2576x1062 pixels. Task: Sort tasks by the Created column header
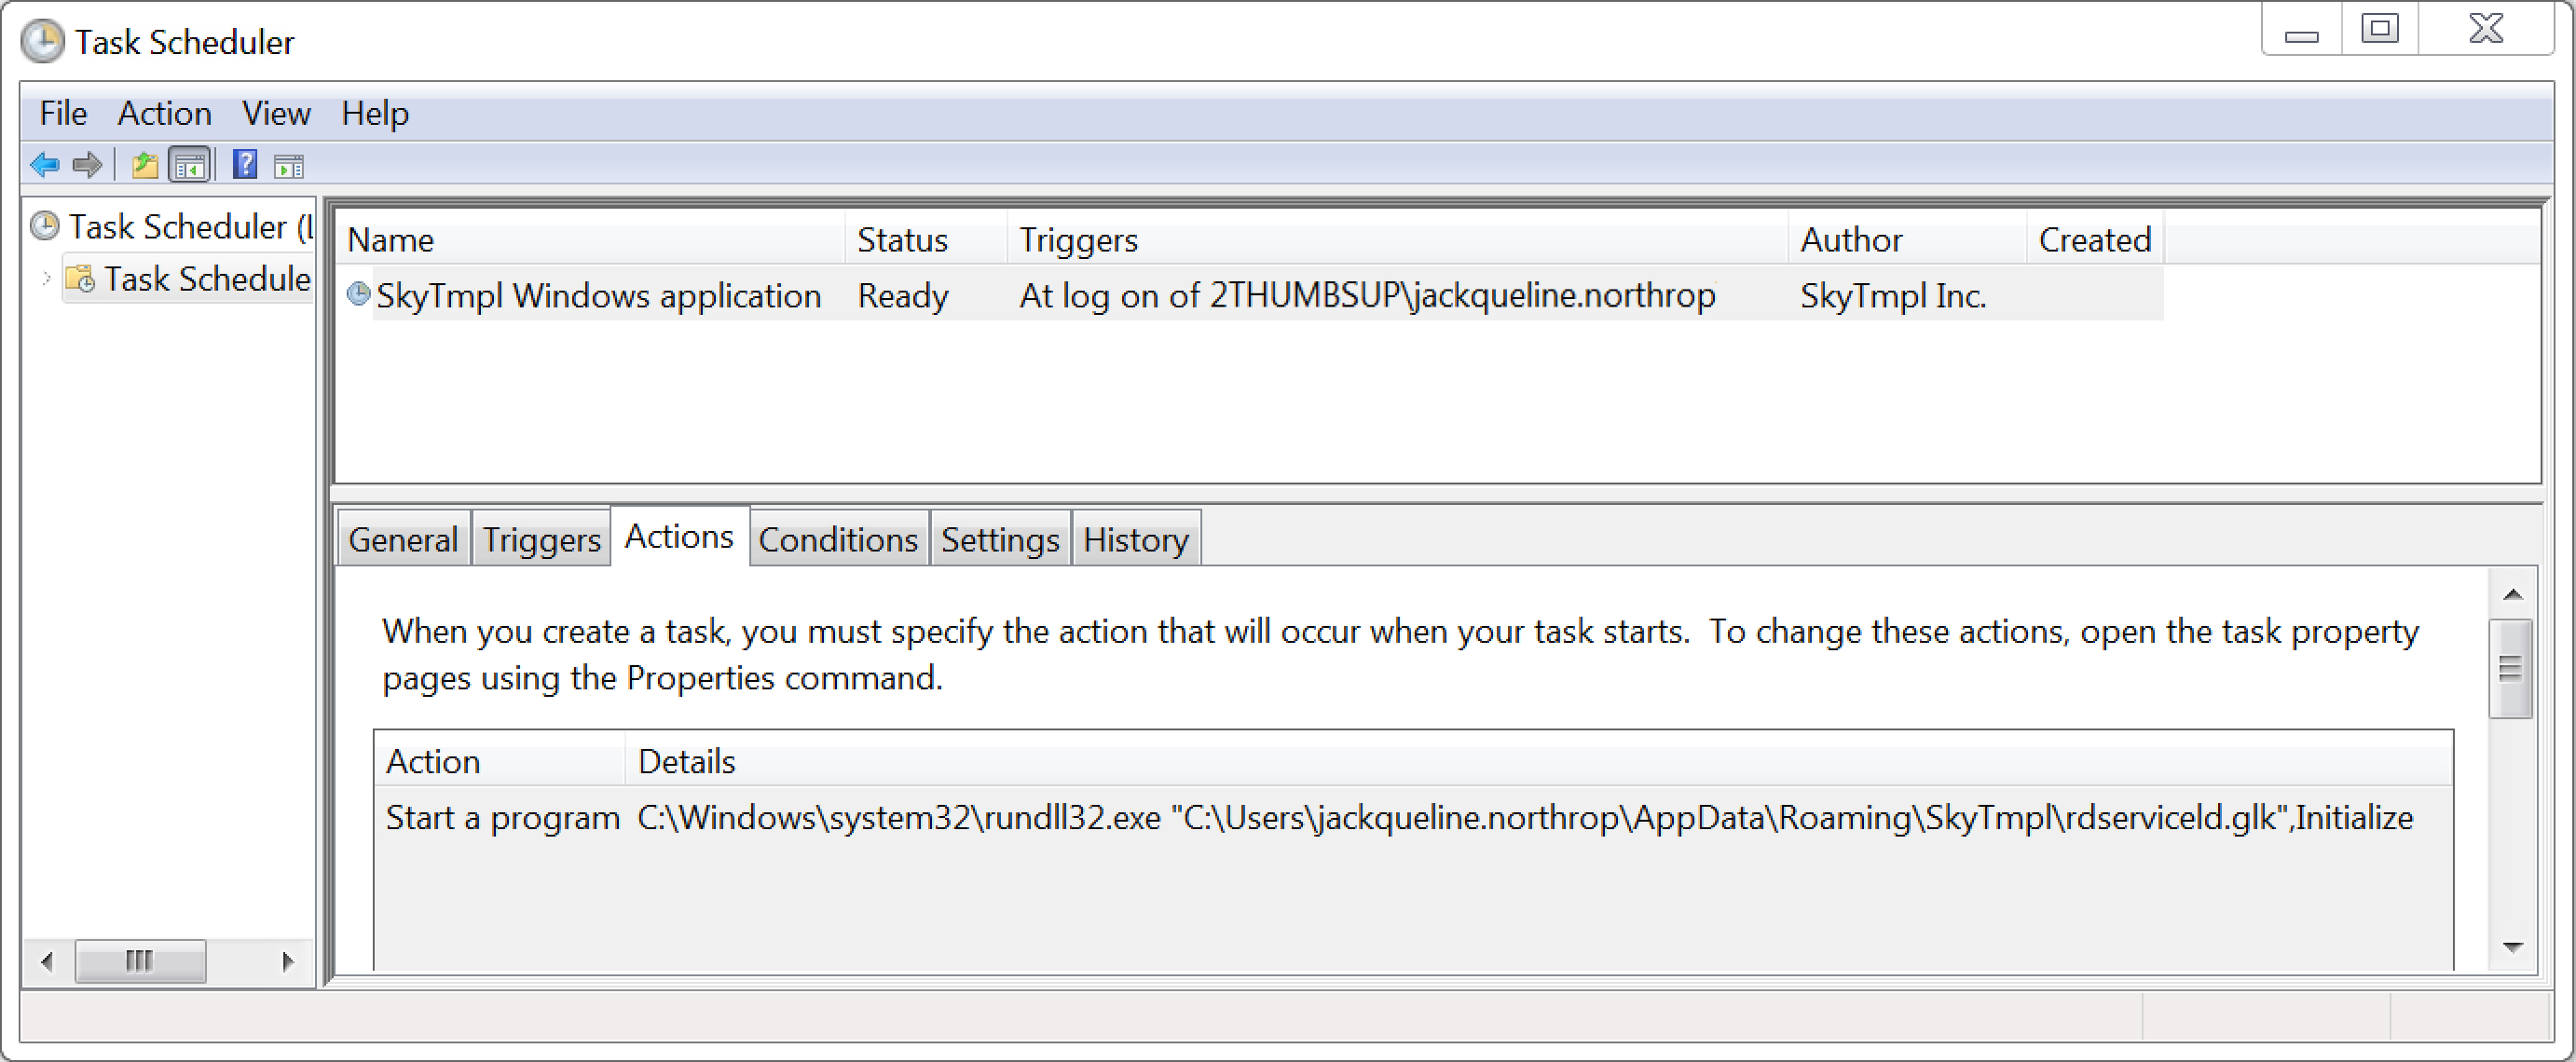tap(2095, 240)
